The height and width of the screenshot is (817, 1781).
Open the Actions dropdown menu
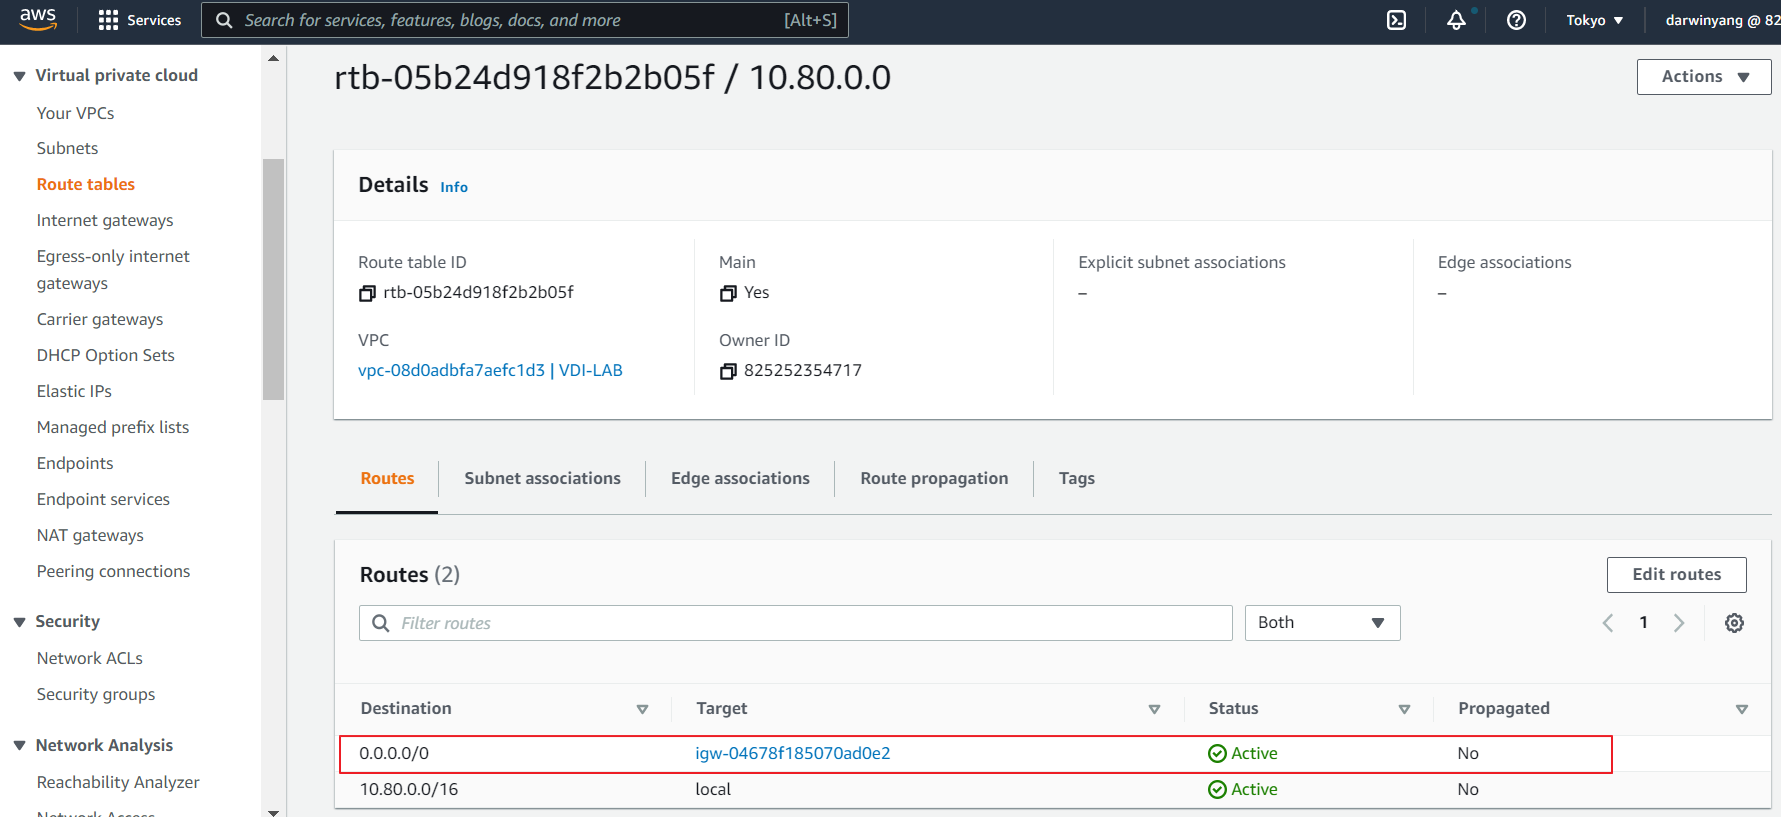click(1703, 77)
